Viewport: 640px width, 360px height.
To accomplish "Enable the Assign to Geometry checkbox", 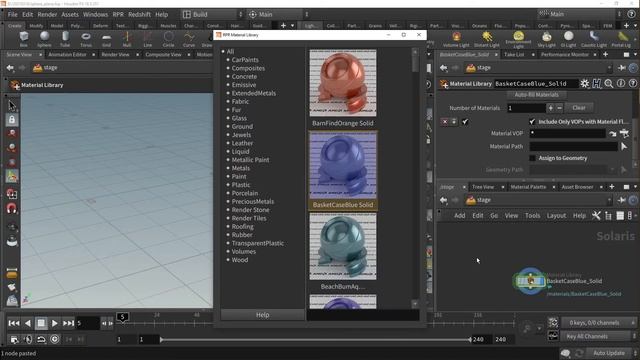I will (x=532, y=158).
